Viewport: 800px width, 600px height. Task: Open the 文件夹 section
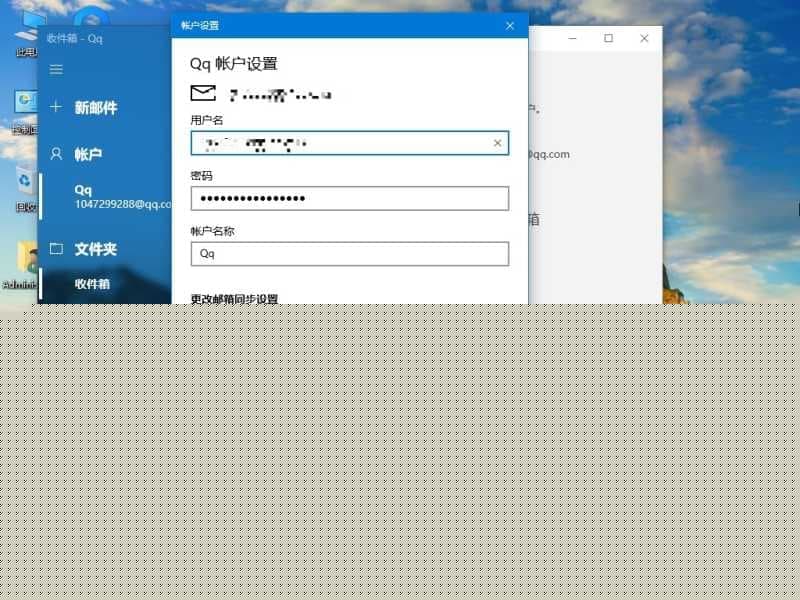pos(96,249)
